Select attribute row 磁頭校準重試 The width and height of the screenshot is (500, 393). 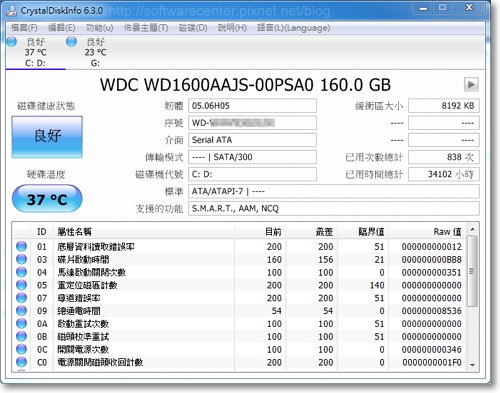[x=240, y=336]
